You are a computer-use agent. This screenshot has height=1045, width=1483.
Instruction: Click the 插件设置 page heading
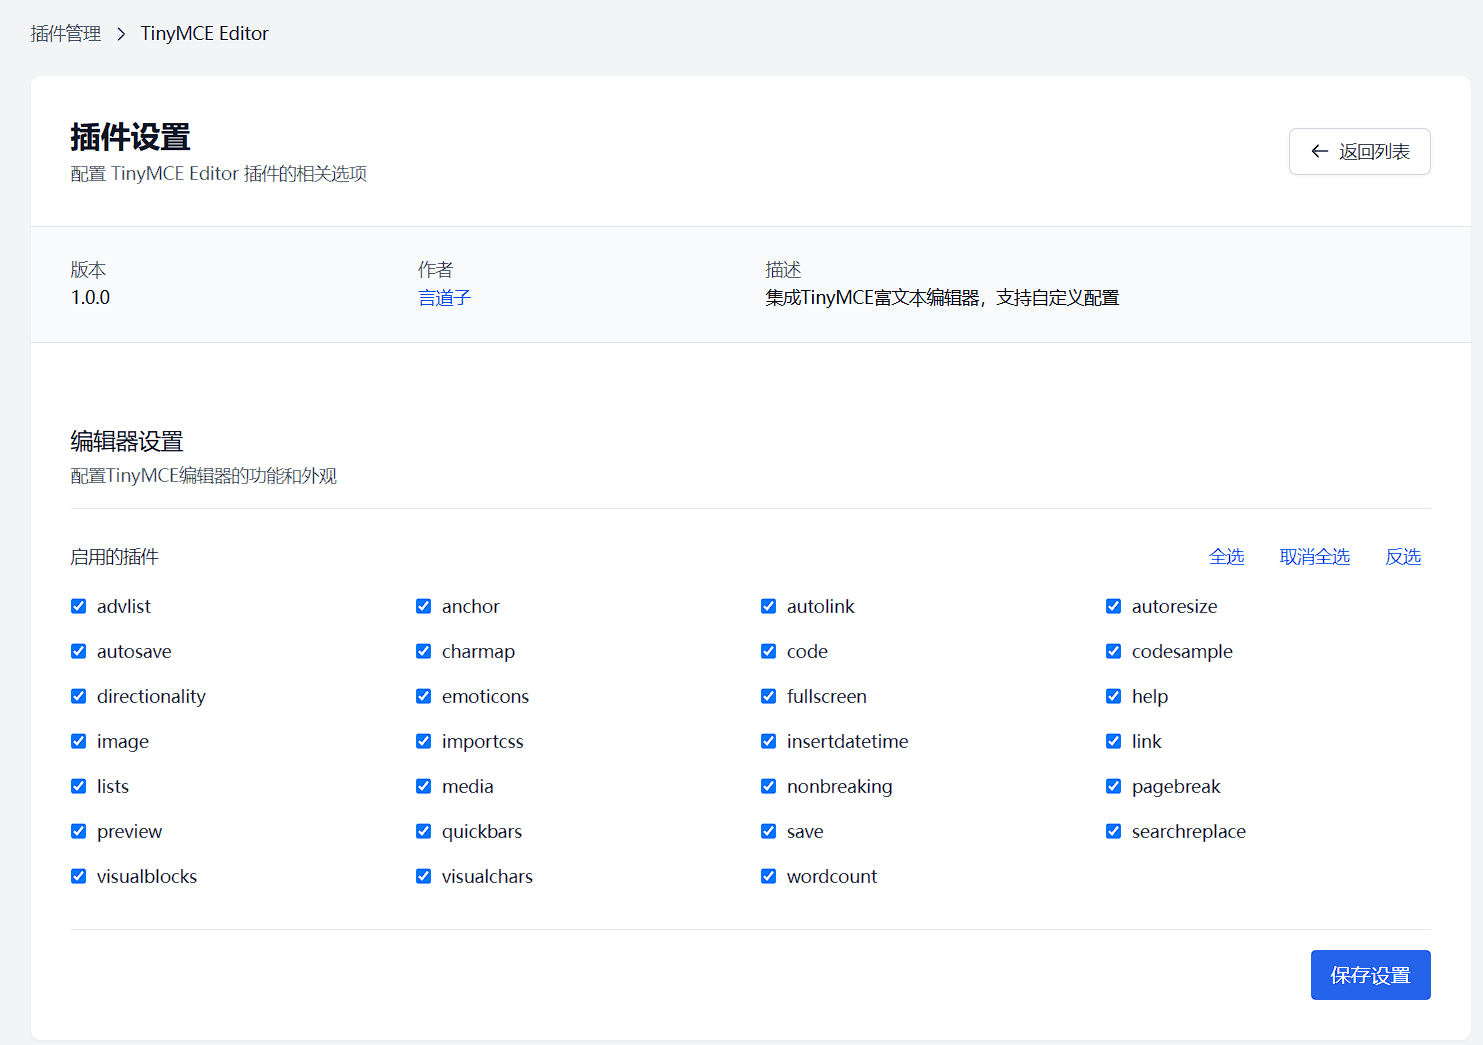coord(130,137)
